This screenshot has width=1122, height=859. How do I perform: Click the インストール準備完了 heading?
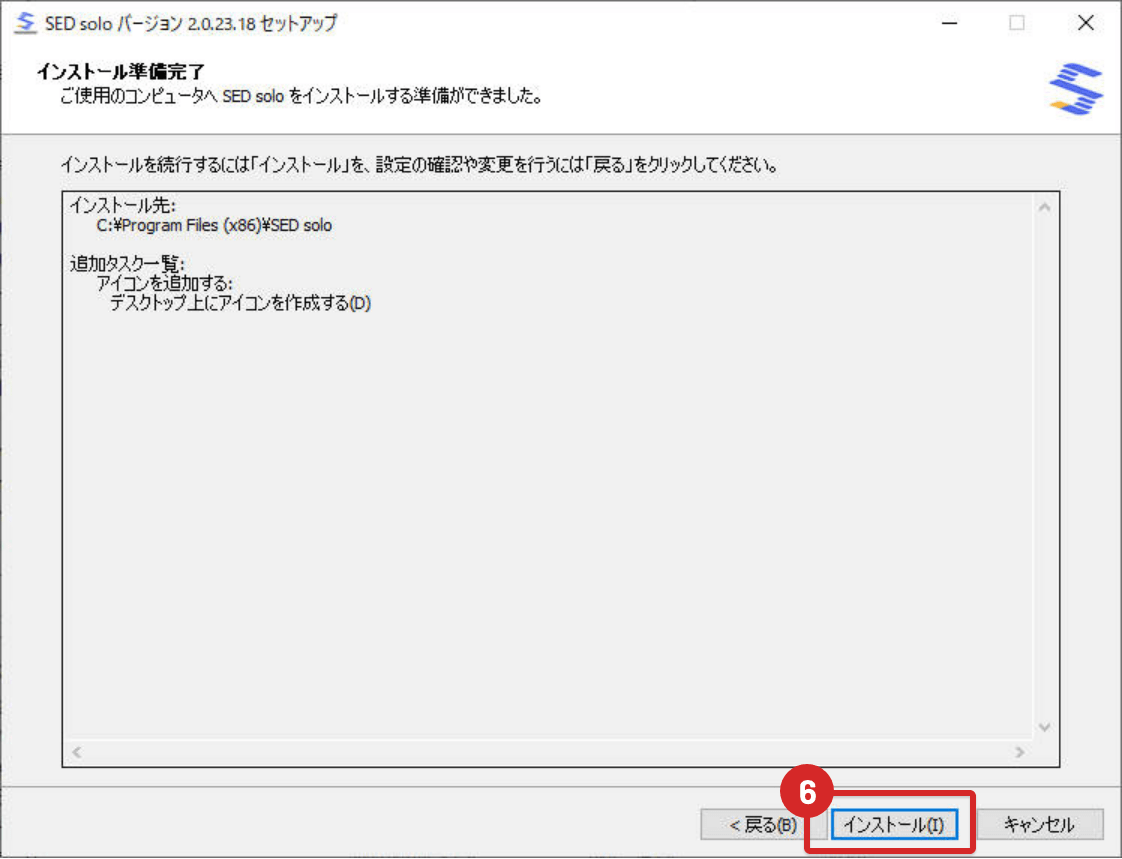121,72
